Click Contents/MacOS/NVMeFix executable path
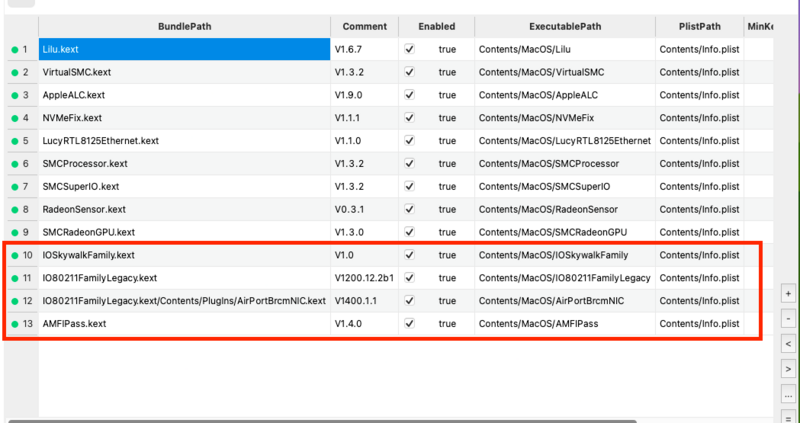 click(x=565, y=118)
